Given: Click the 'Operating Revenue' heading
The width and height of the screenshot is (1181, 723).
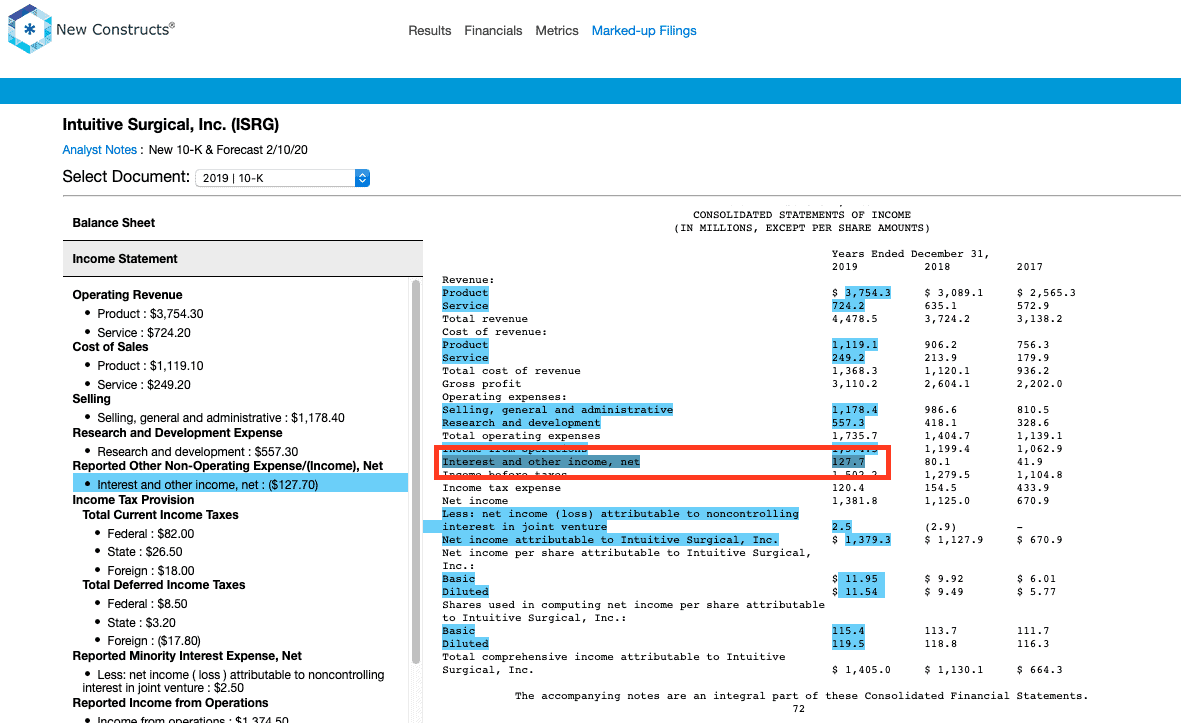Looking at the screenshot, I should [127, 295].
